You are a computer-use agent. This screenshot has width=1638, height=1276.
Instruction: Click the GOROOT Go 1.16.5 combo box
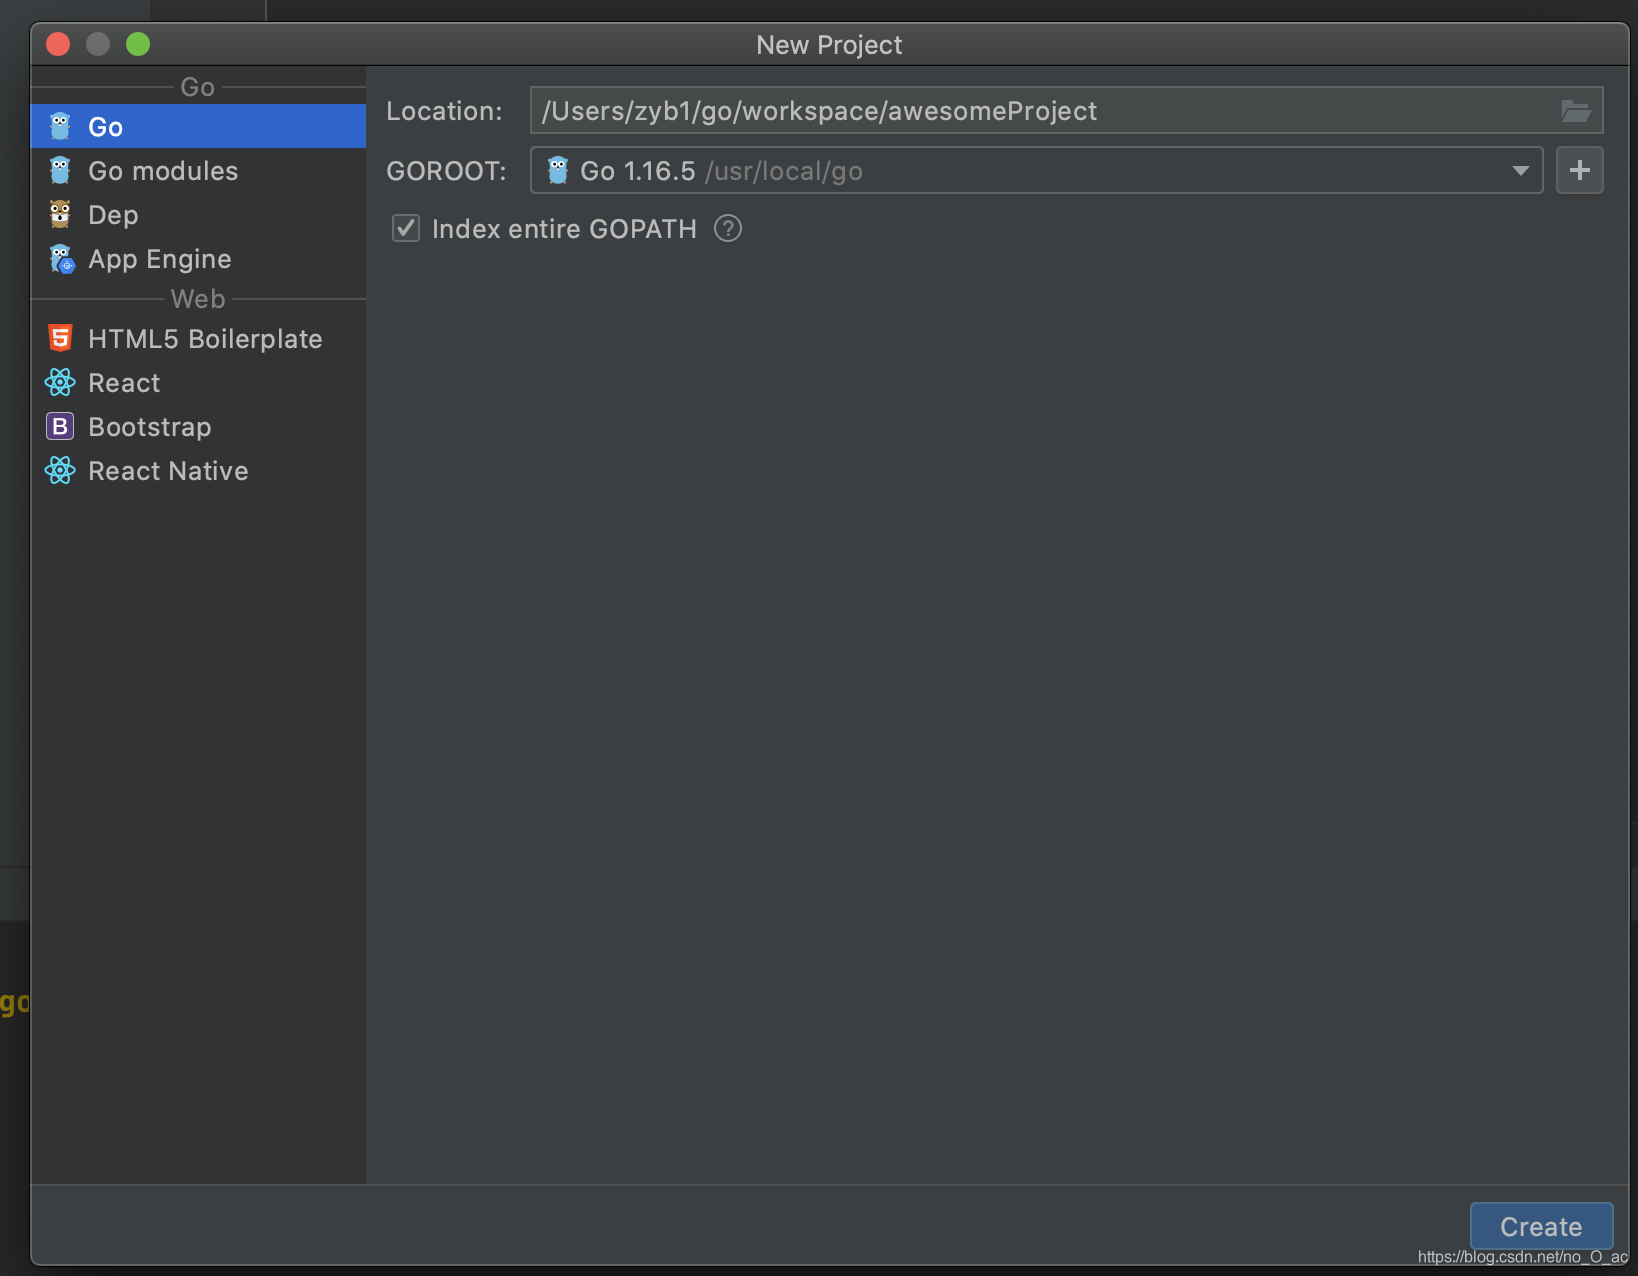pyautogui.click(x=1036, y=170)
